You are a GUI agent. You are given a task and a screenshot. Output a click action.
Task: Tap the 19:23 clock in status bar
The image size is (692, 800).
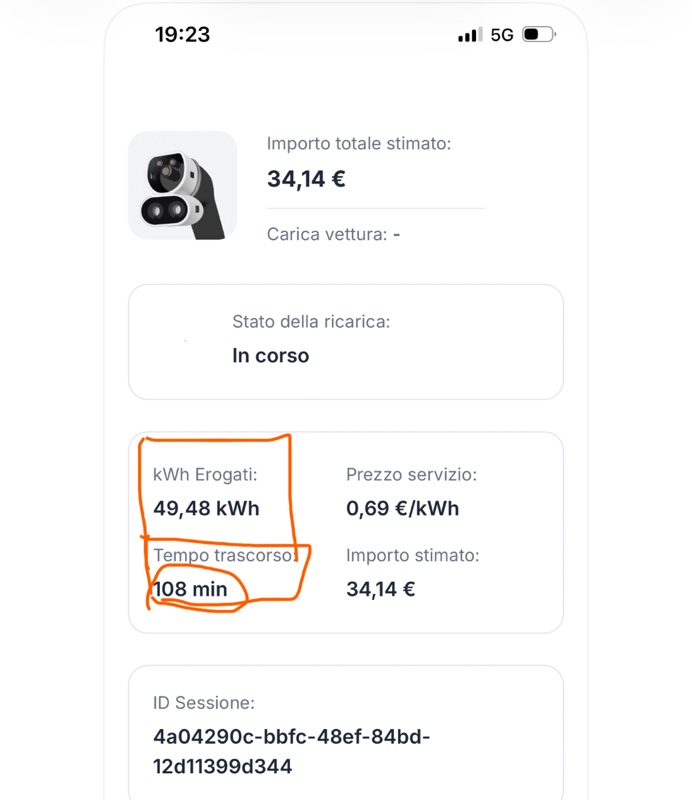[182, 35]
